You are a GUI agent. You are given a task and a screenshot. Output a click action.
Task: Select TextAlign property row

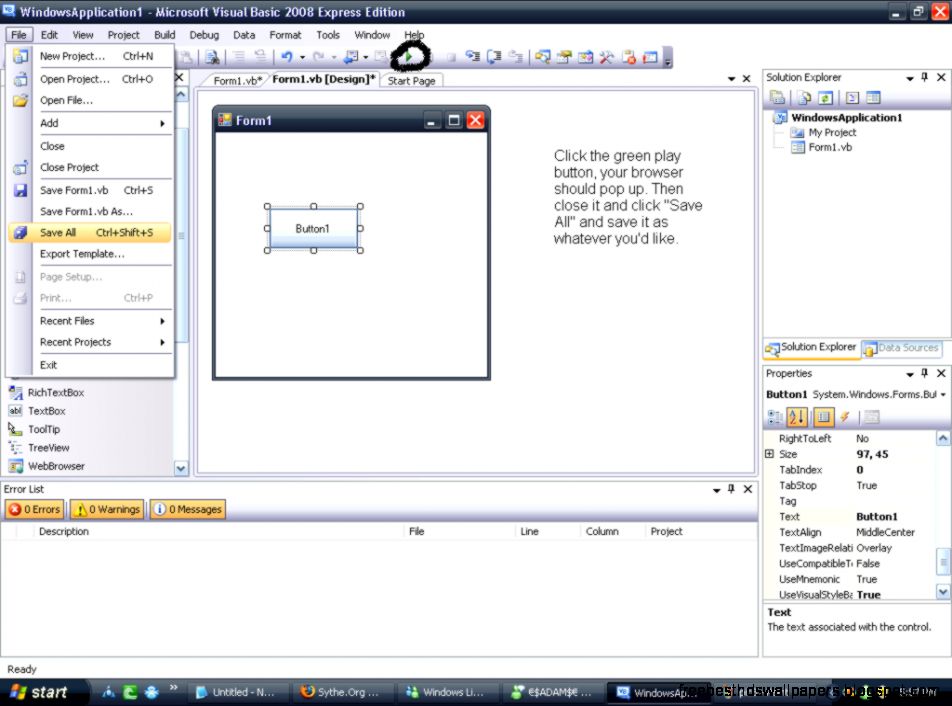coord(850,532)
